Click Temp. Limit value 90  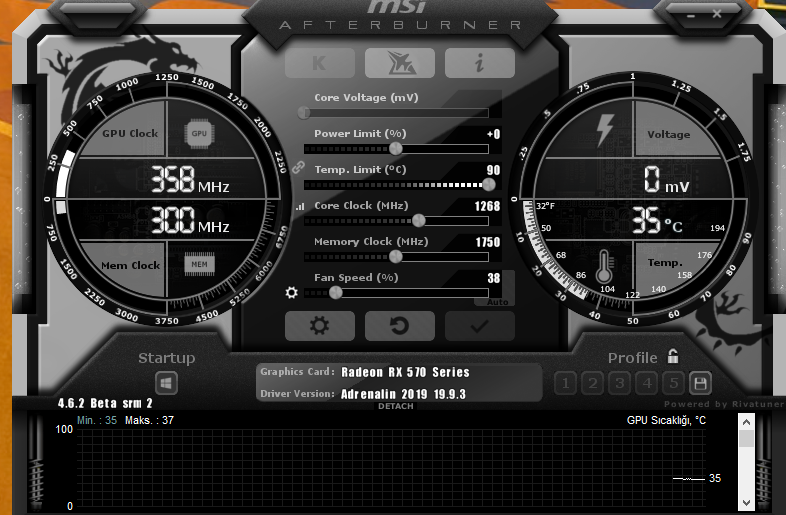click(x=493, y=170)
